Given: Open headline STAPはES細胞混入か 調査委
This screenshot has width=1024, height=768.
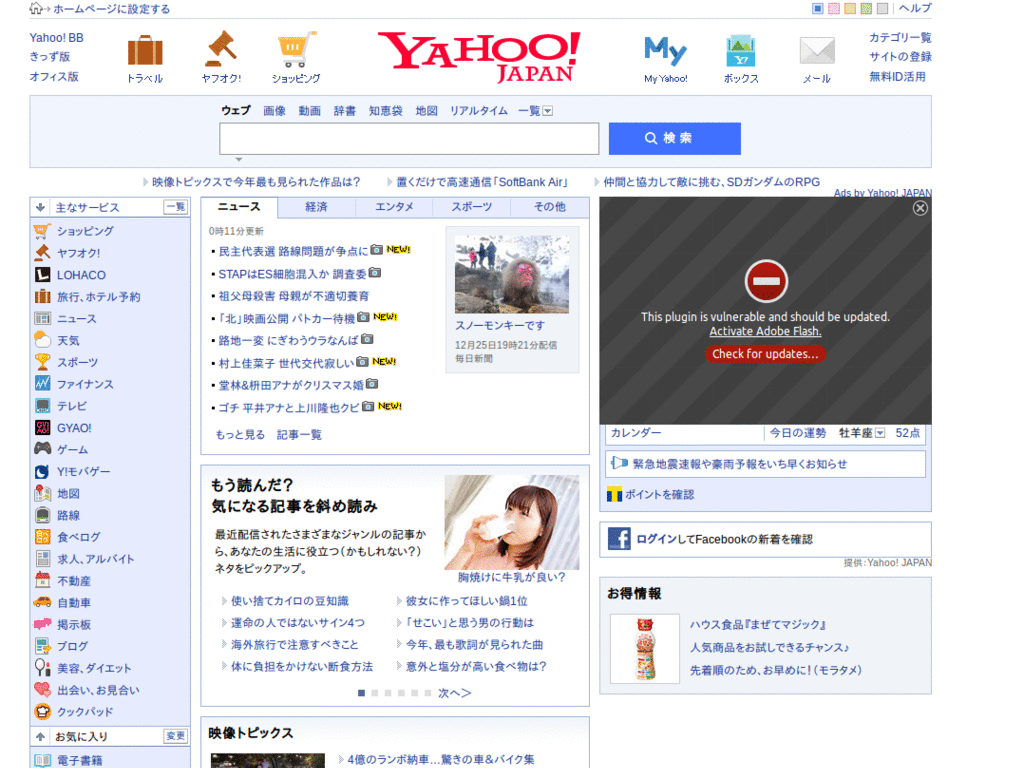Looking at the screenshot, I should [293, 274].
